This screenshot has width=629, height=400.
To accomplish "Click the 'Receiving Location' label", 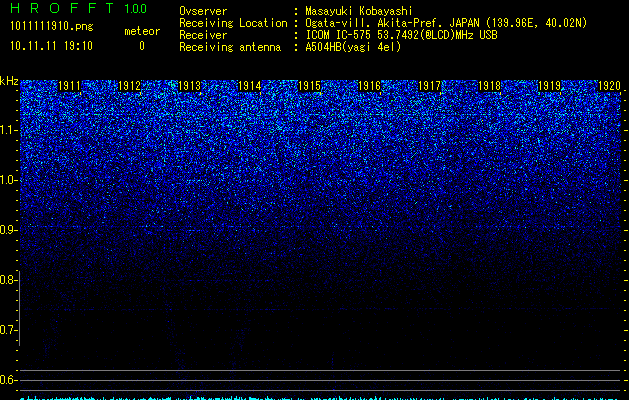I will tap(233, 23).
